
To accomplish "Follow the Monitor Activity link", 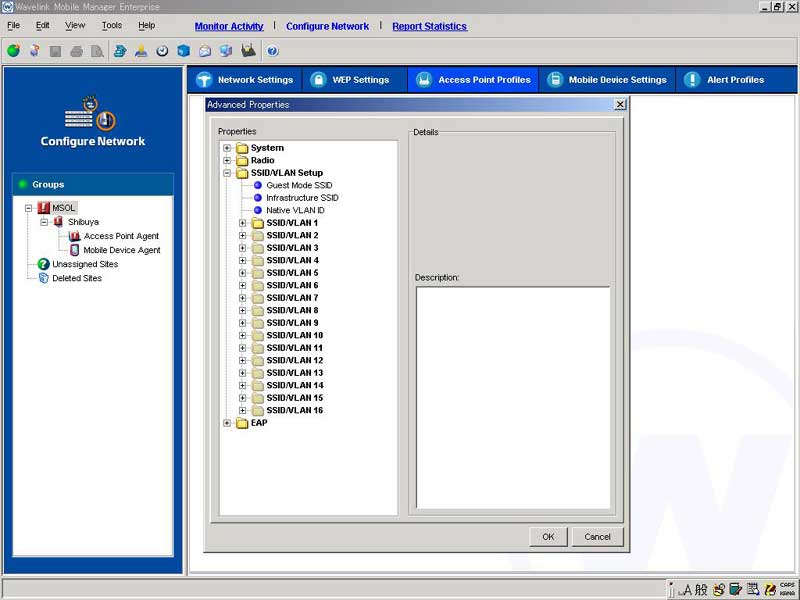I will (229, 27).
